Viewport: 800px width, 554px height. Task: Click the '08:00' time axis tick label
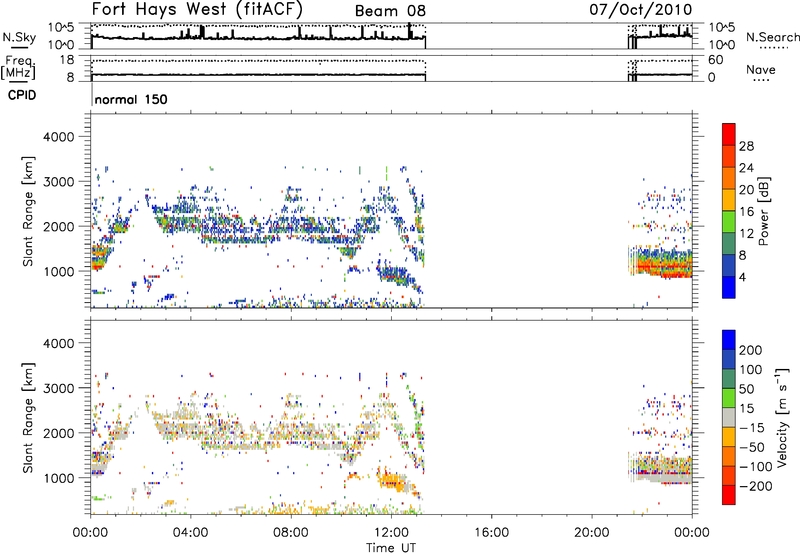click(291, 533)
